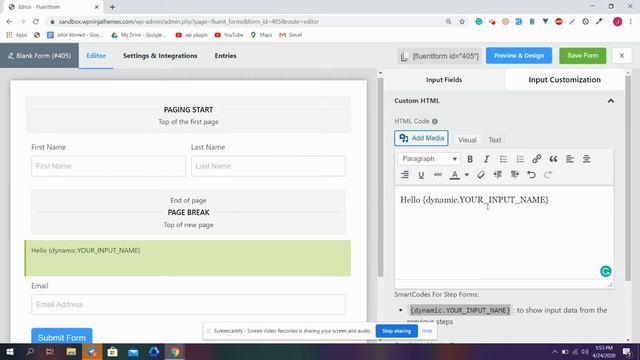Decrease indent in editor
640x360 pixels.
[498, 175]
